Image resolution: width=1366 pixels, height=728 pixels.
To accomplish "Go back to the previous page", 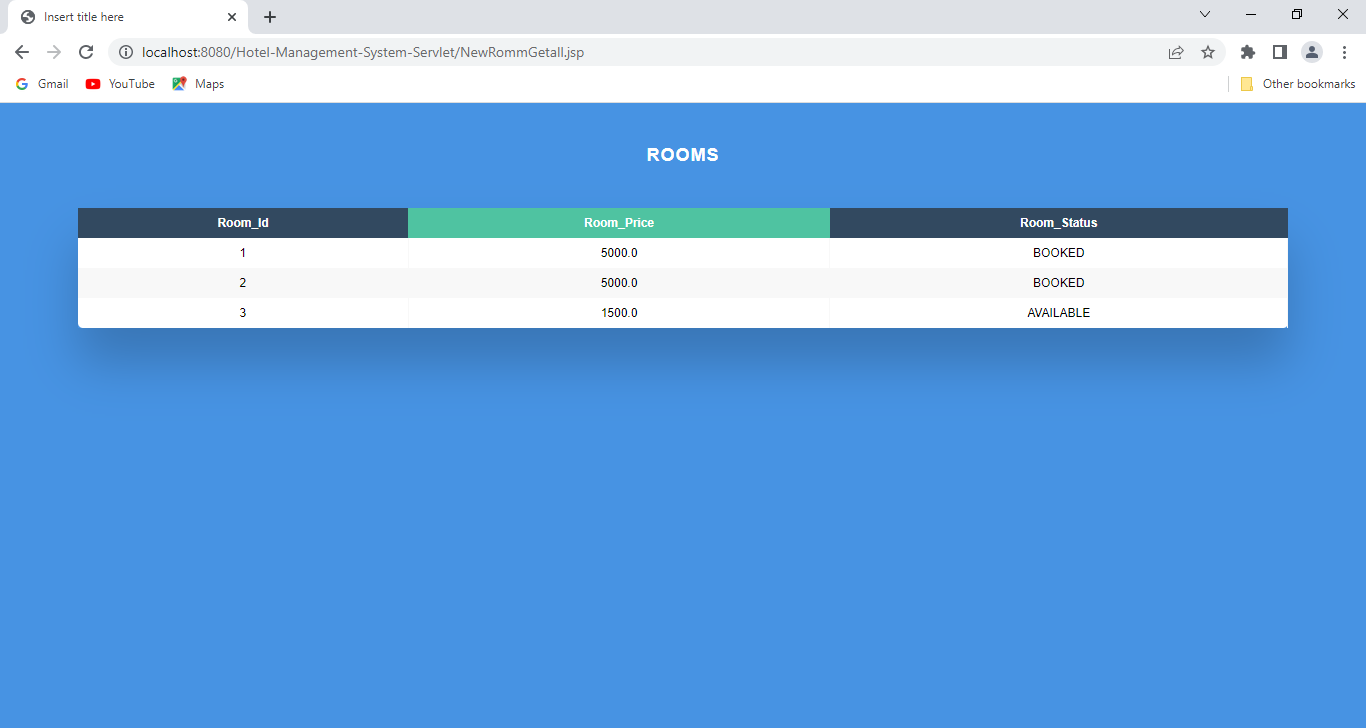I will tap(22, 52).
